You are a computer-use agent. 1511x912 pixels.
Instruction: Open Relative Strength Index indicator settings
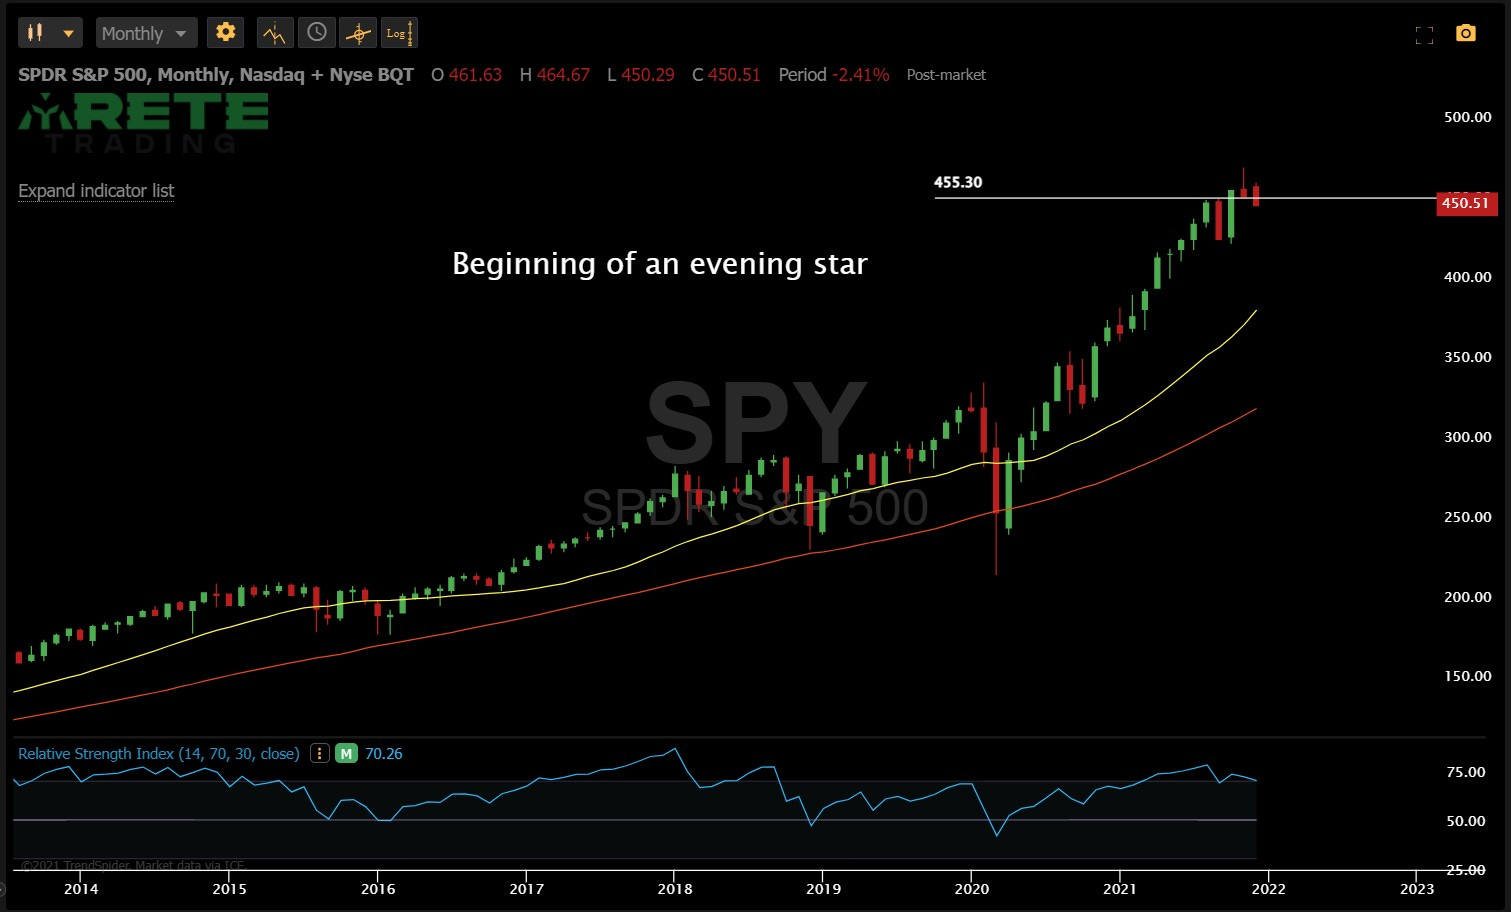coord(158,754)
